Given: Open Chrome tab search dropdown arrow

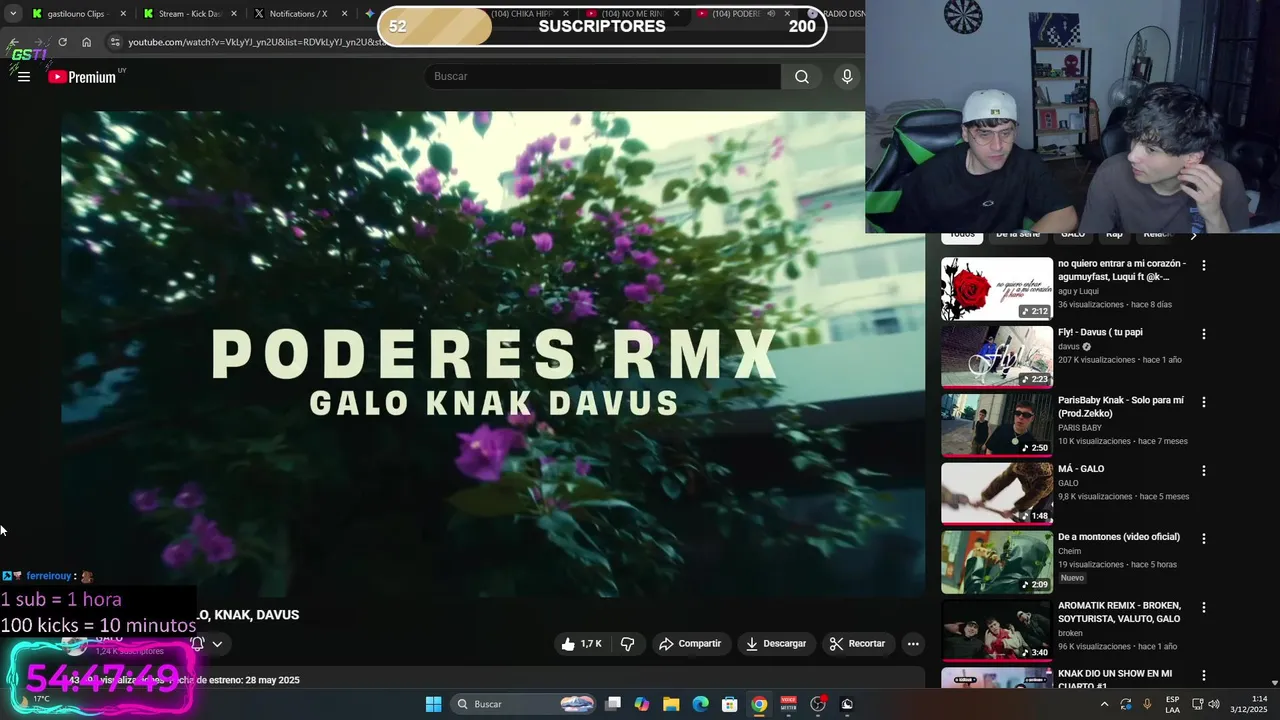Looking at the screenshot, I should click(13, 14).
